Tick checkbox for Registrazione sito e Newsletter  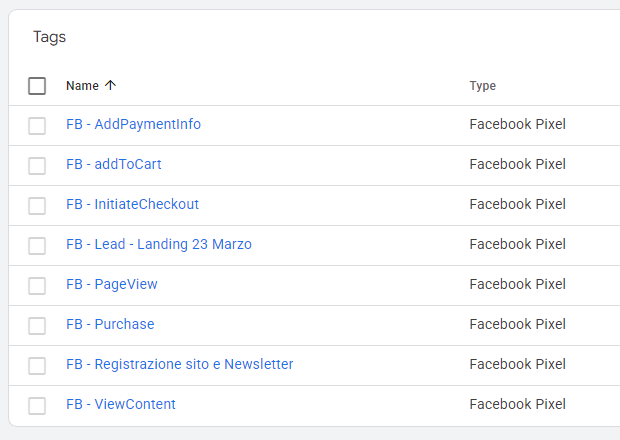[x=37, y=365]
